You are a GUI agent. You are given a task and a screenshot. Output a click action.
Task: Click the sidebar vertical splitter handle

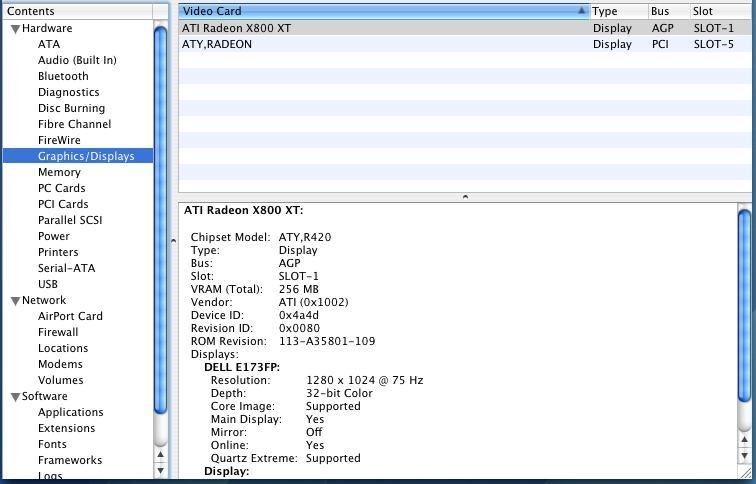(174, 240)
